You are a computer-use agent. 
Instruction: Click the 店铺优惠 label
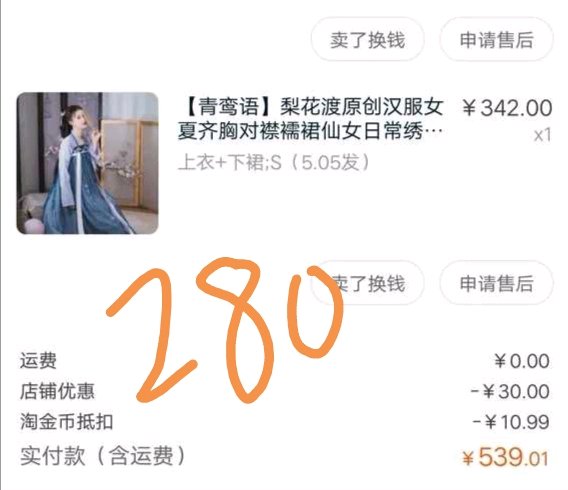point(57,391)
